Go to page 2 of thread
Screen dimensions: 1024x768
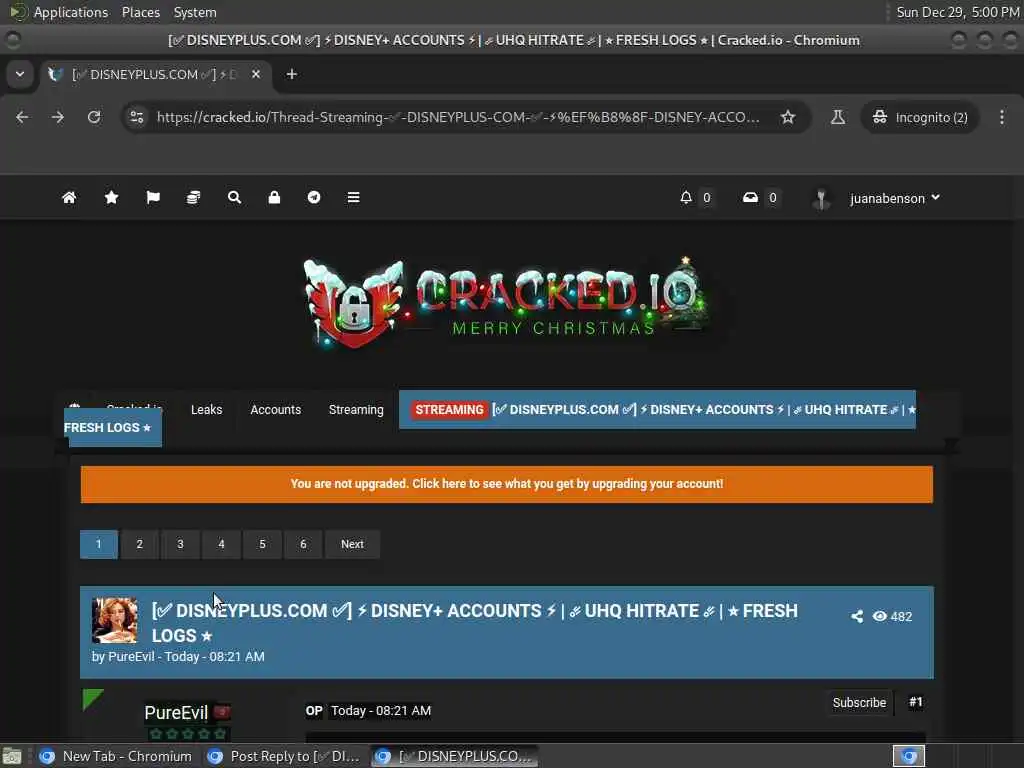(x=139, y=544)
